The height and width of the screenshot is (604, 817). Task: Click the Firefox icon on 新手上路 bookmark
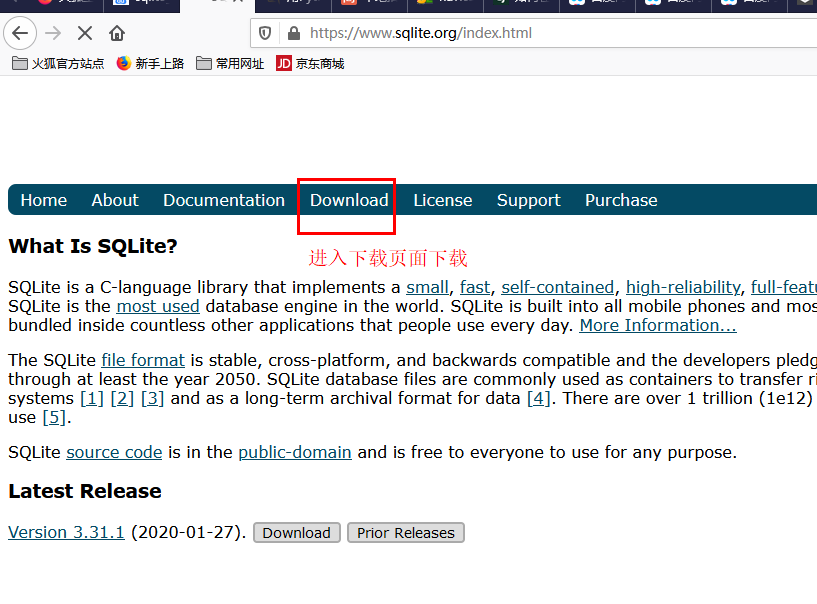[x=123, y=63]
